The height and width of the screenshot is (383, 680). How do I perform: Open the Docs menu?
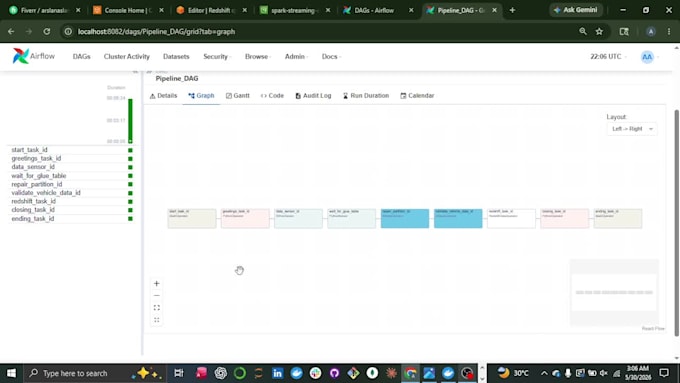(331, 56)
